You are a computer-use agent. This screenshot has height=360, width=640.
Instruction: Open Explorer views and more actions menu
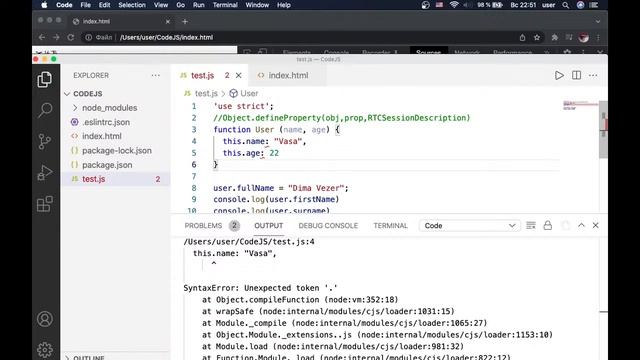click(156, 76)
